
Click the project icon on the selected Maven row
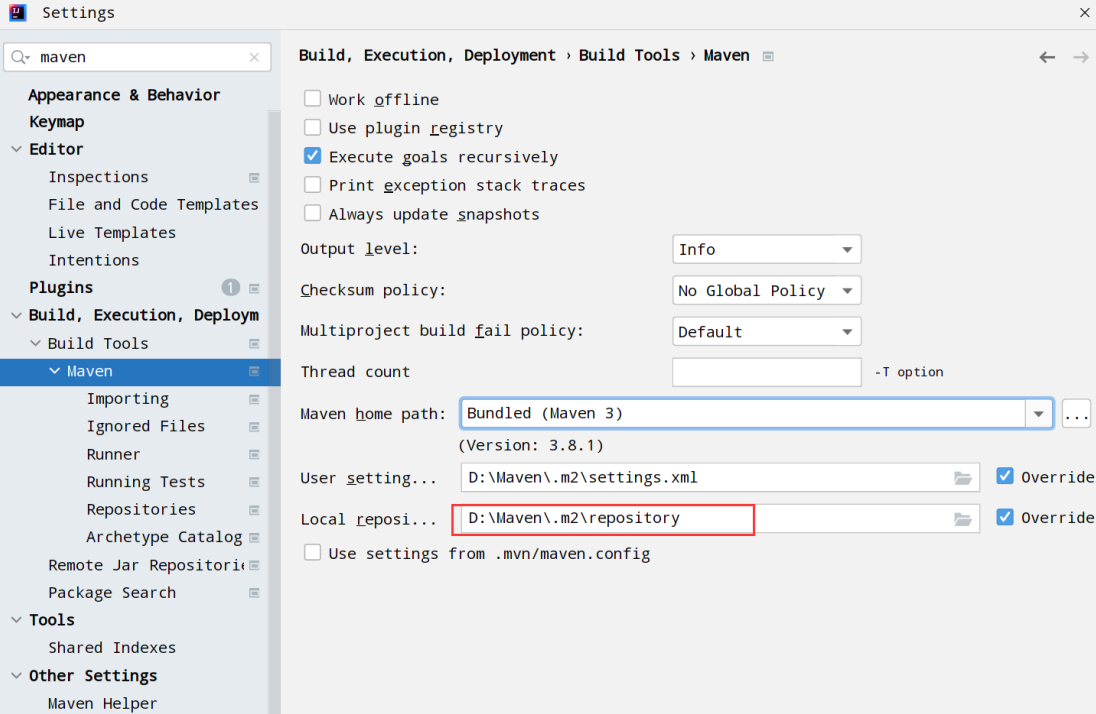click(x=254, y=371)
